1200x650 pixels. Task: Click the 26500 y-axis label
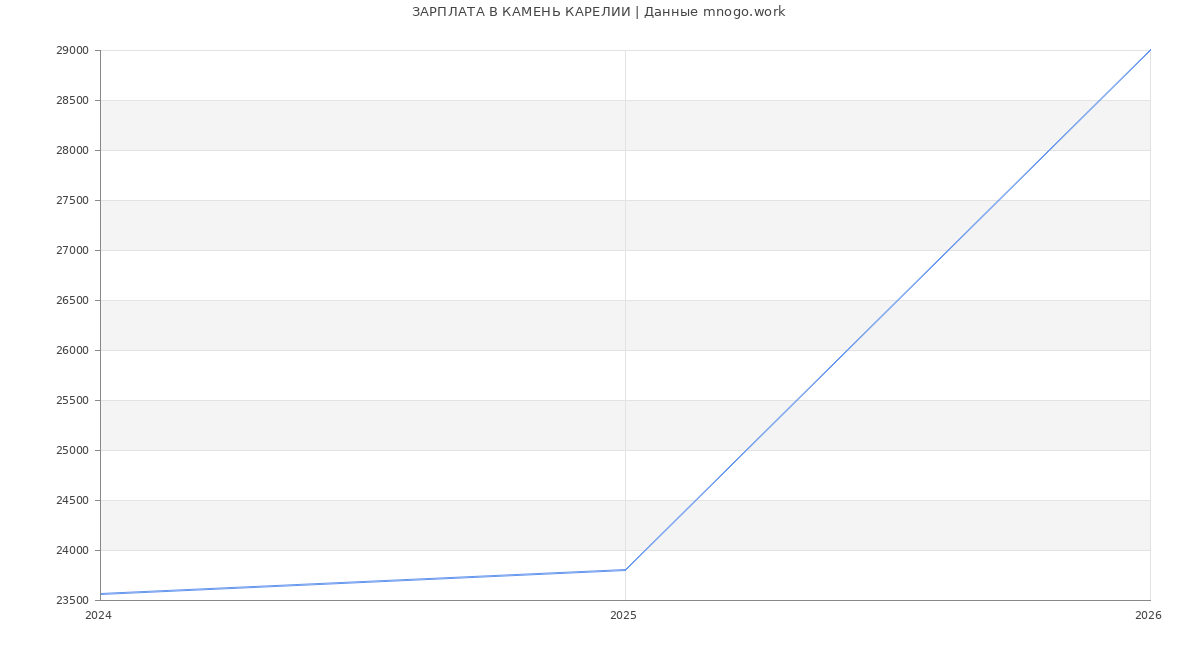pos(72,301)
